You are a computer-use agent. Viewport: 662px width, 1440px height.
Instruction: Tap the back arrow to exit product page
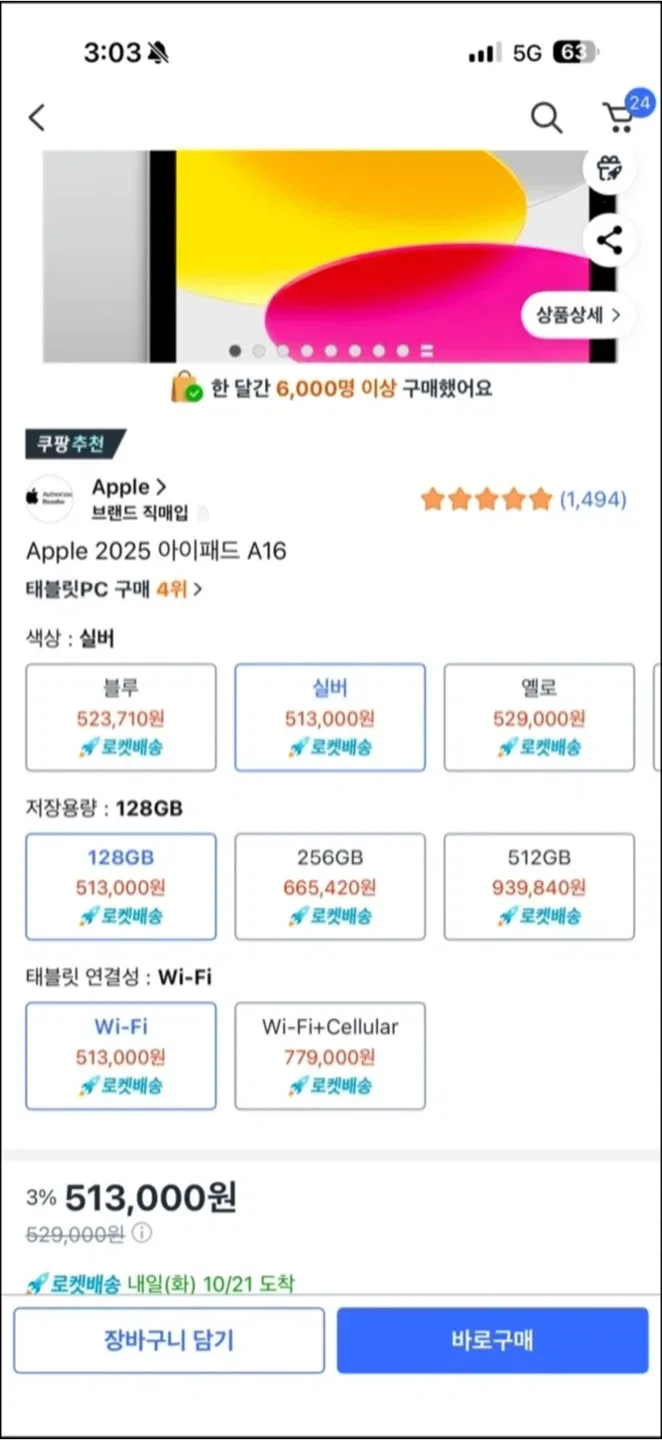[x=36, y=117]
